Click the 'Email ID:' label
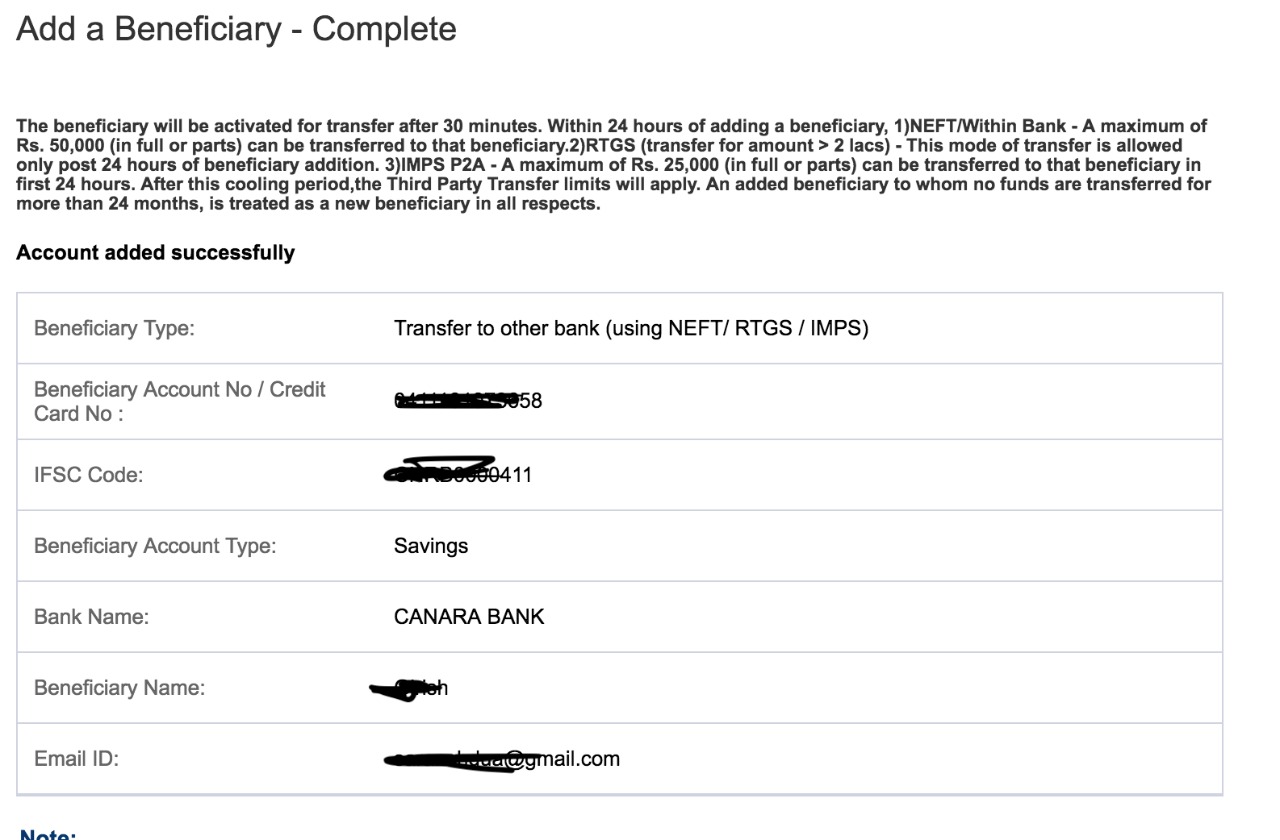The image size is (1280, 840). pyautogui.click(x=76, y=759)
